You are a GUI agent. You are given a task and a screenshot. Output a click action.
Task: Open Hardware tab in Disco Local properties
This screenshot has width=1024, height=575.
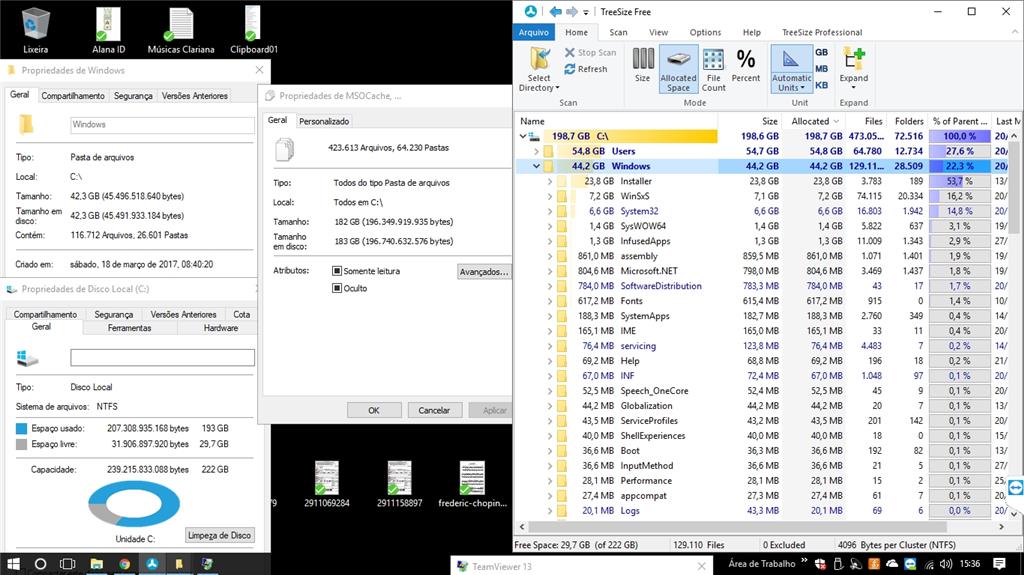coord(221,328)
